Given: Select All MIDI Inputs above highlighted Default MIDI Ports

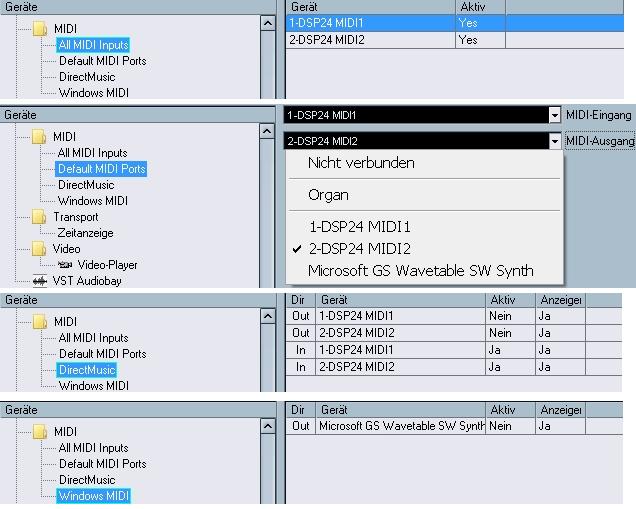Looking at the screenshot, I should [x=92, y=153].
